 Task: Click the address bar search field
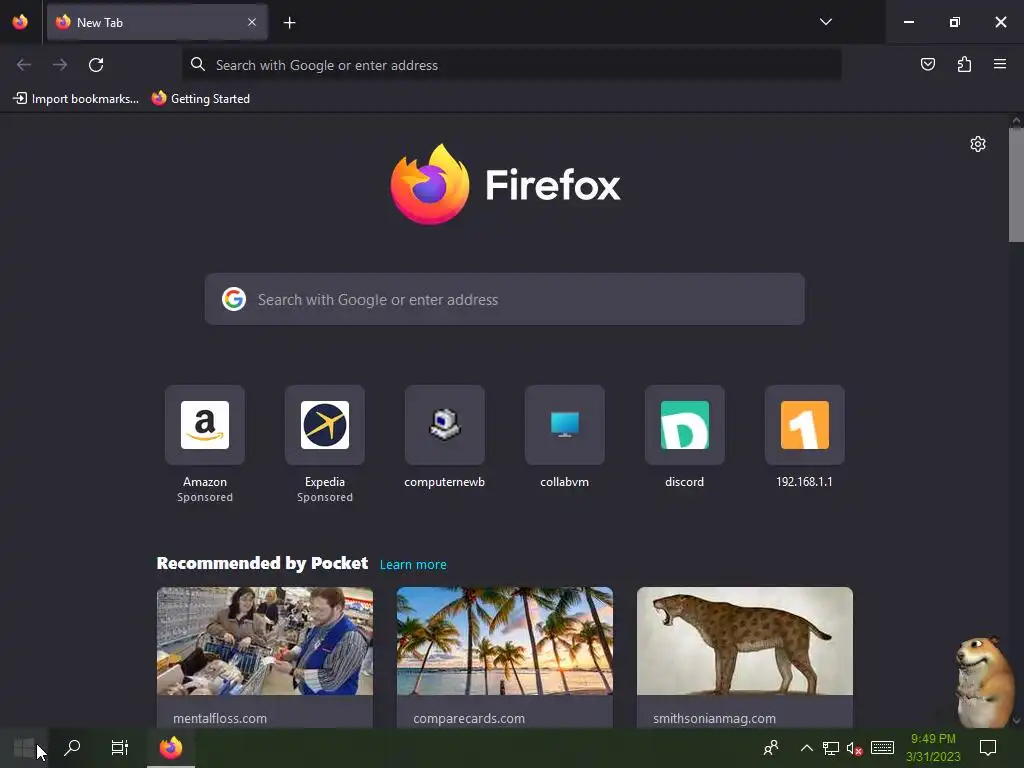511,65
